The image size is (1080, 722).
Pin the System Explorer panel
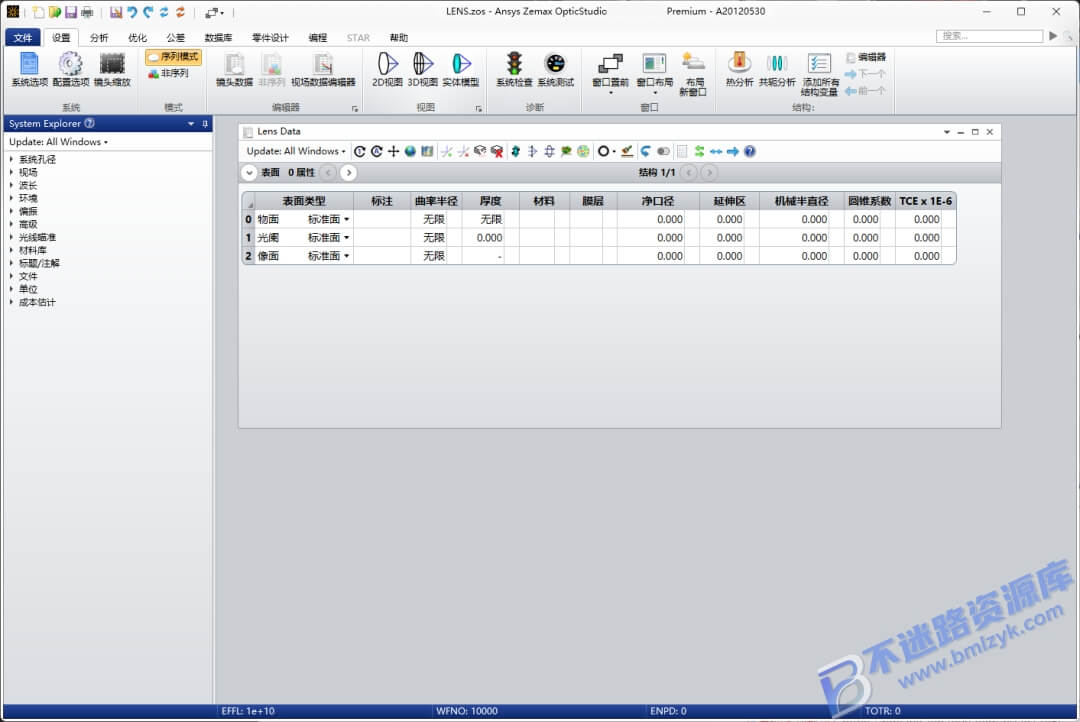tap(205, 123)
